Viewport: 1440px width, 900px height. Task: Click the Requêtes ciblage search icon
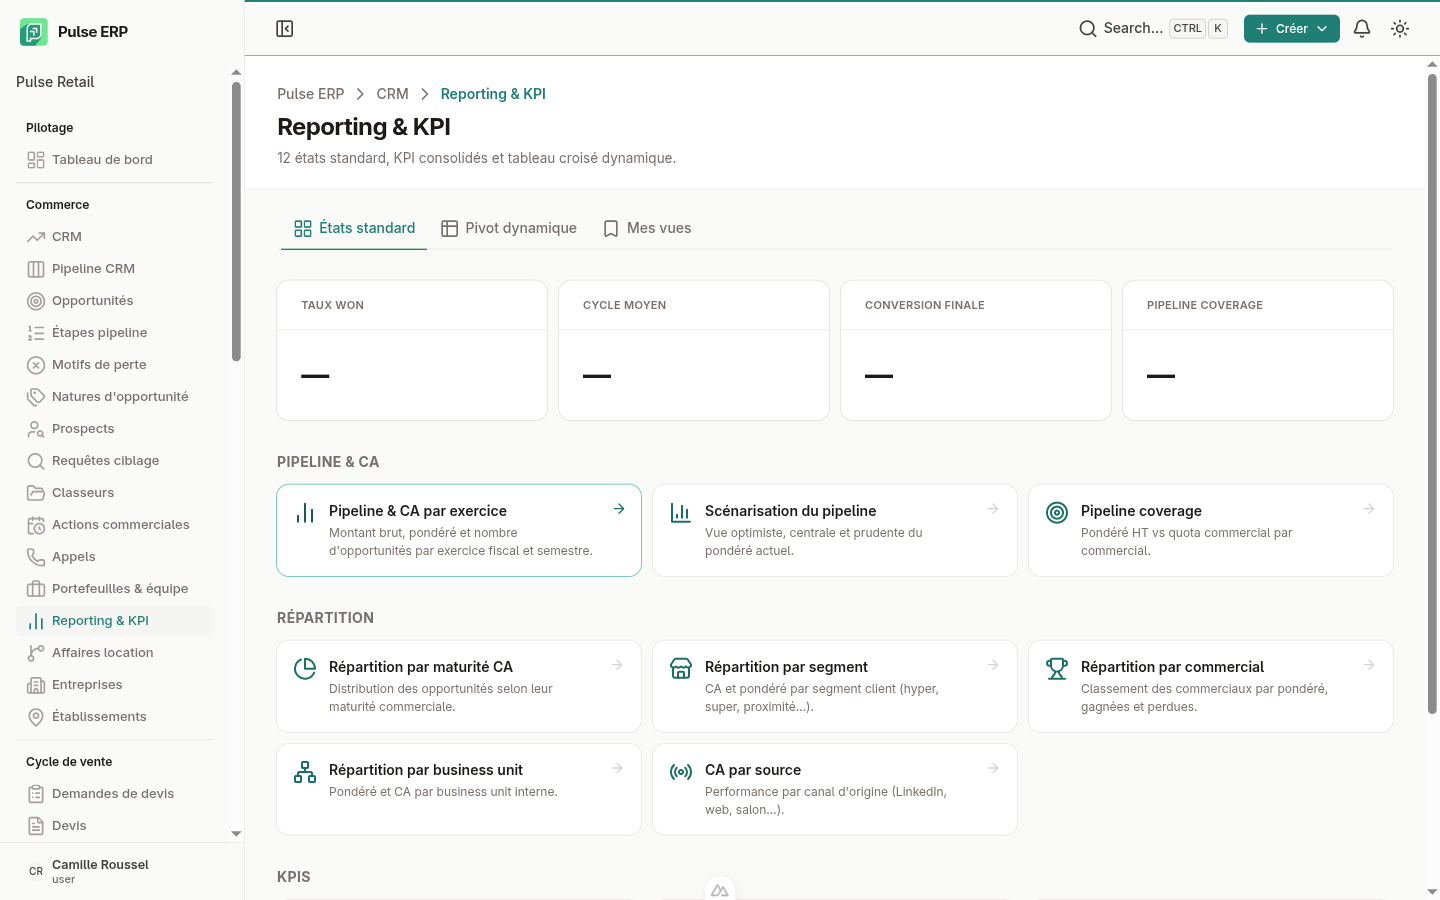click(x=36, y=461)
